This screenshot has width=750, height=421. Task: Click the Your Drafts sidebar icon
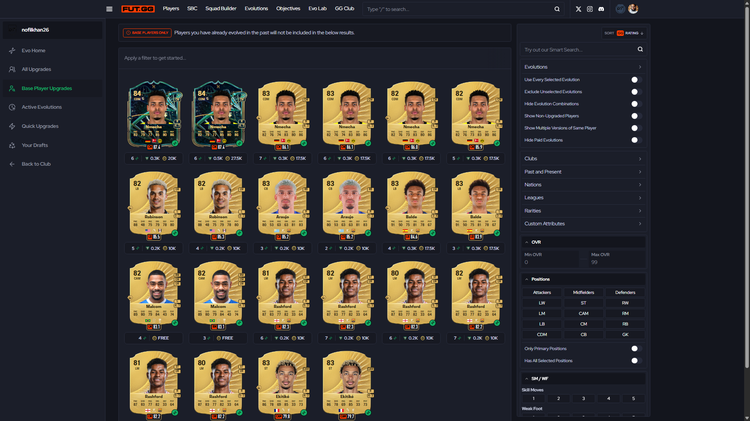(x=12, y=145)
